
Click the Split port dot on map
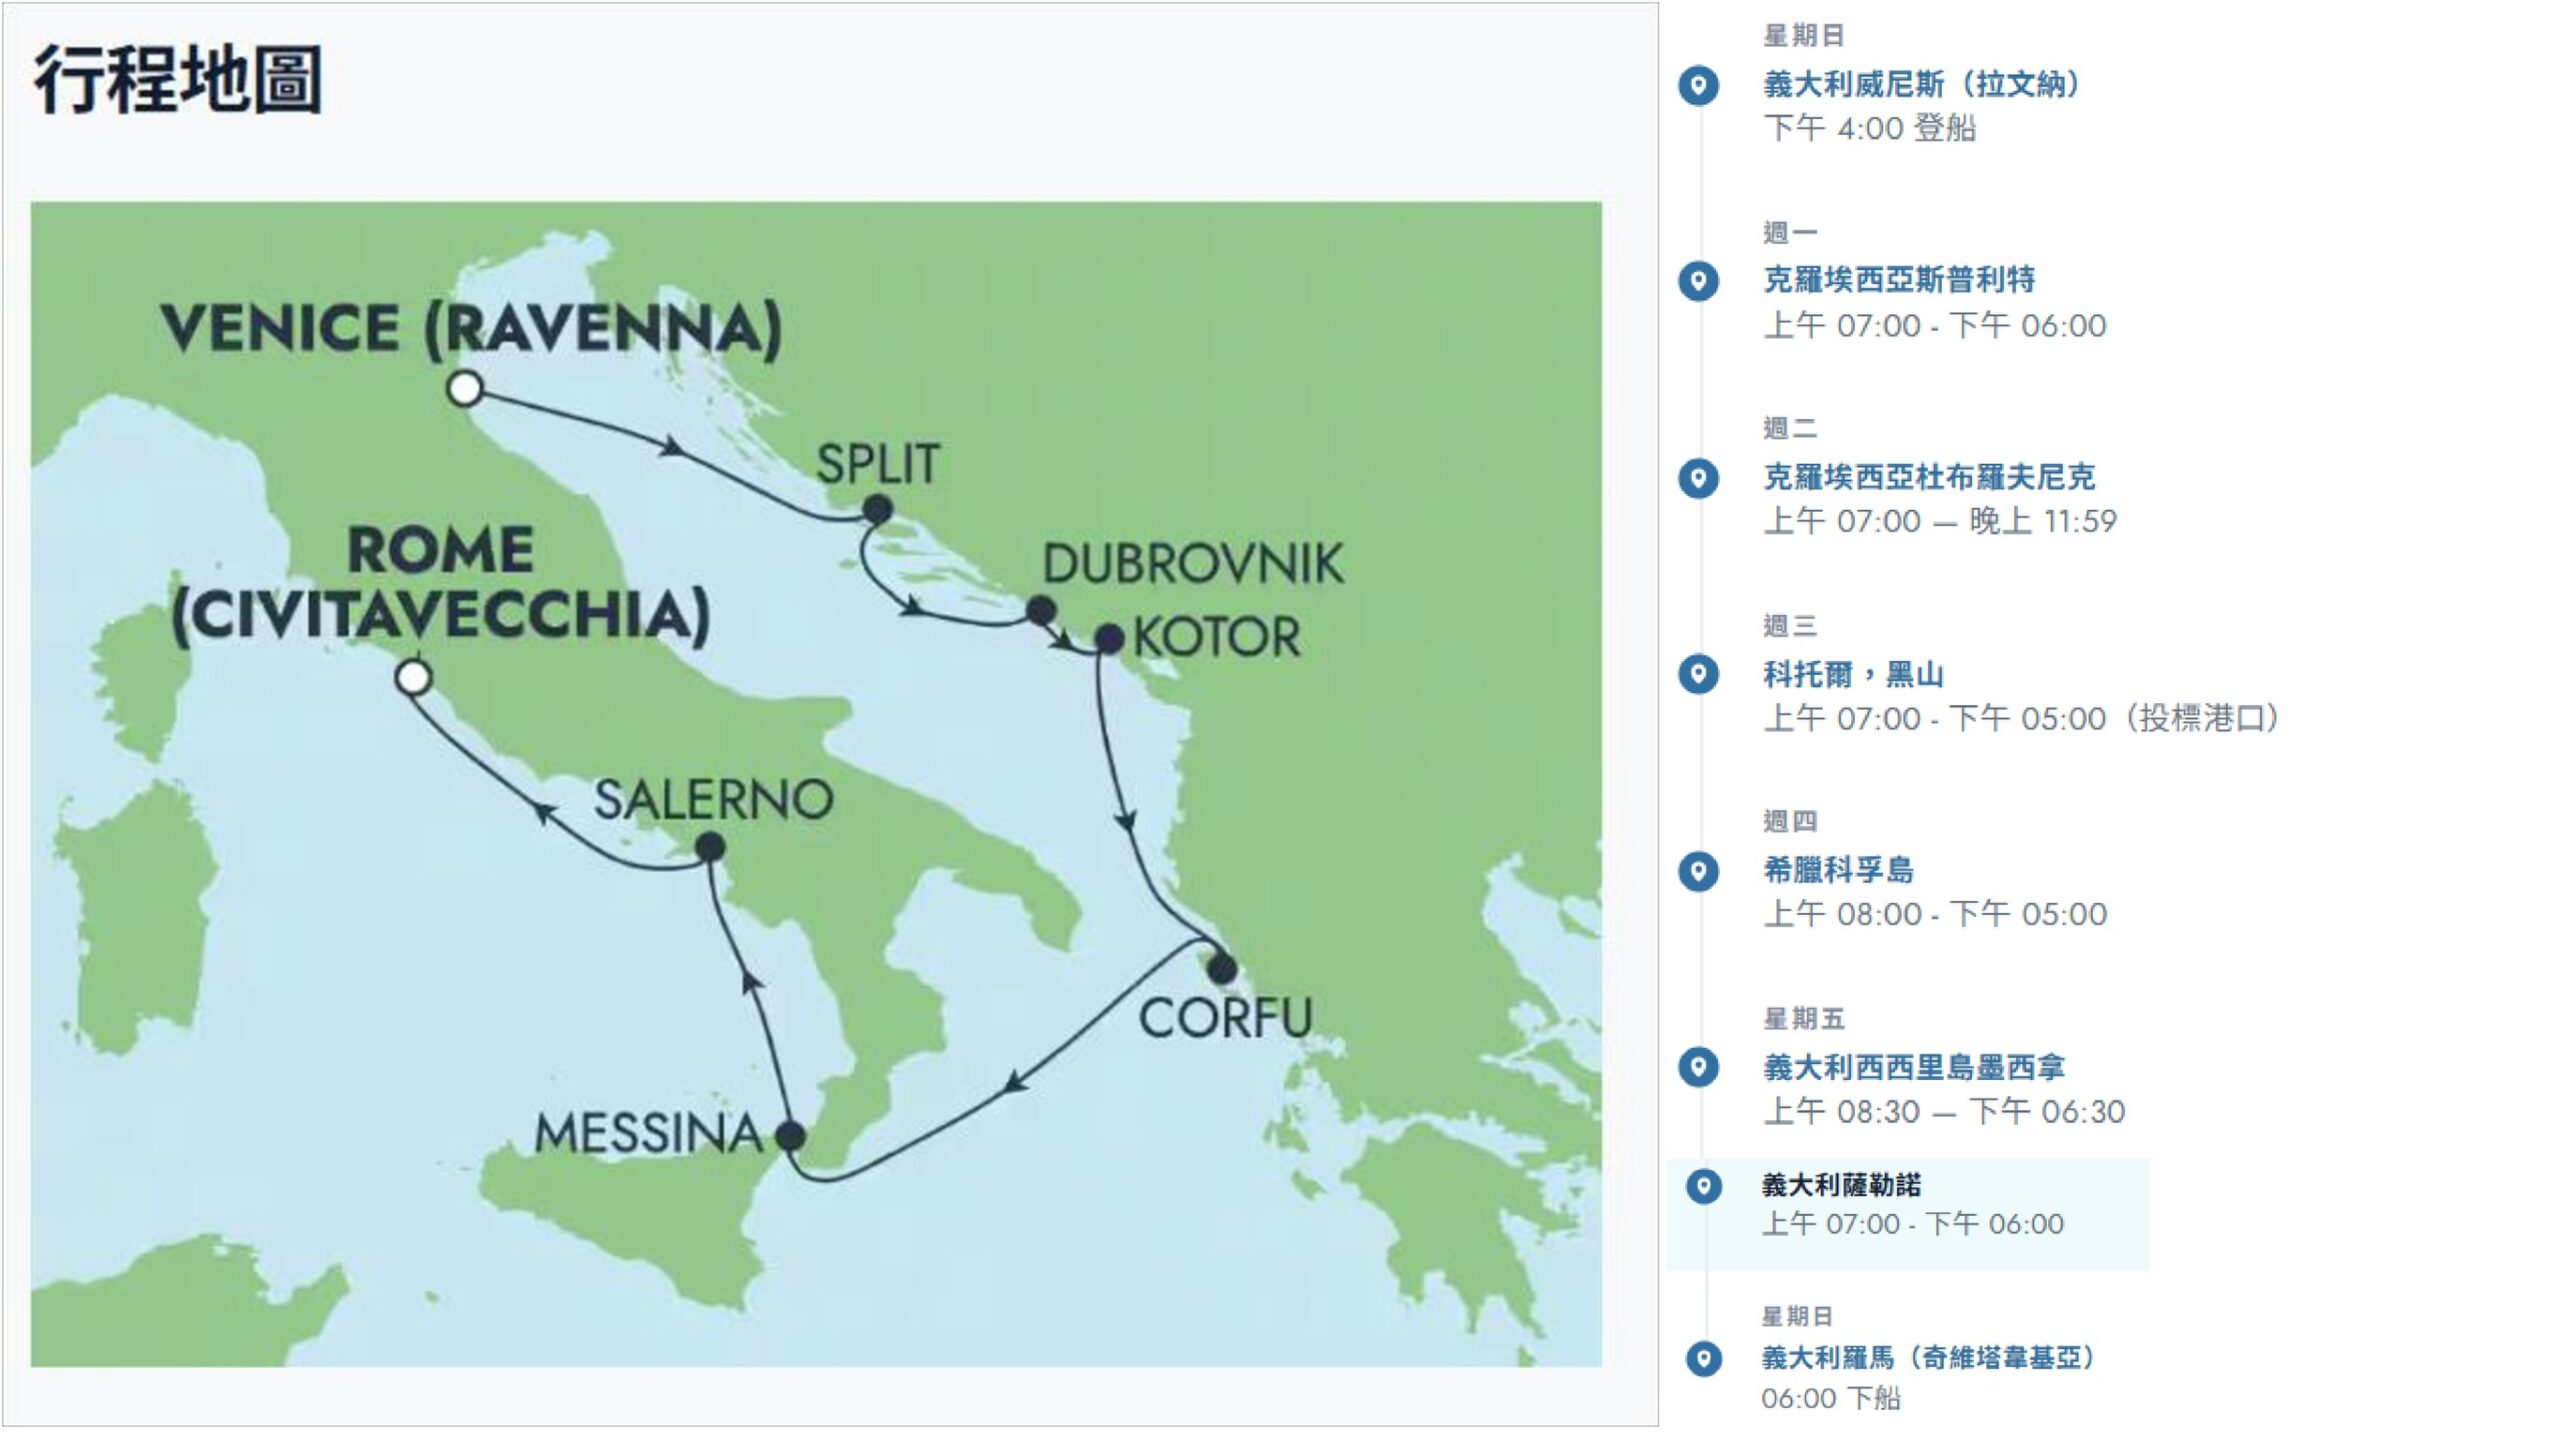coord(877,510)
